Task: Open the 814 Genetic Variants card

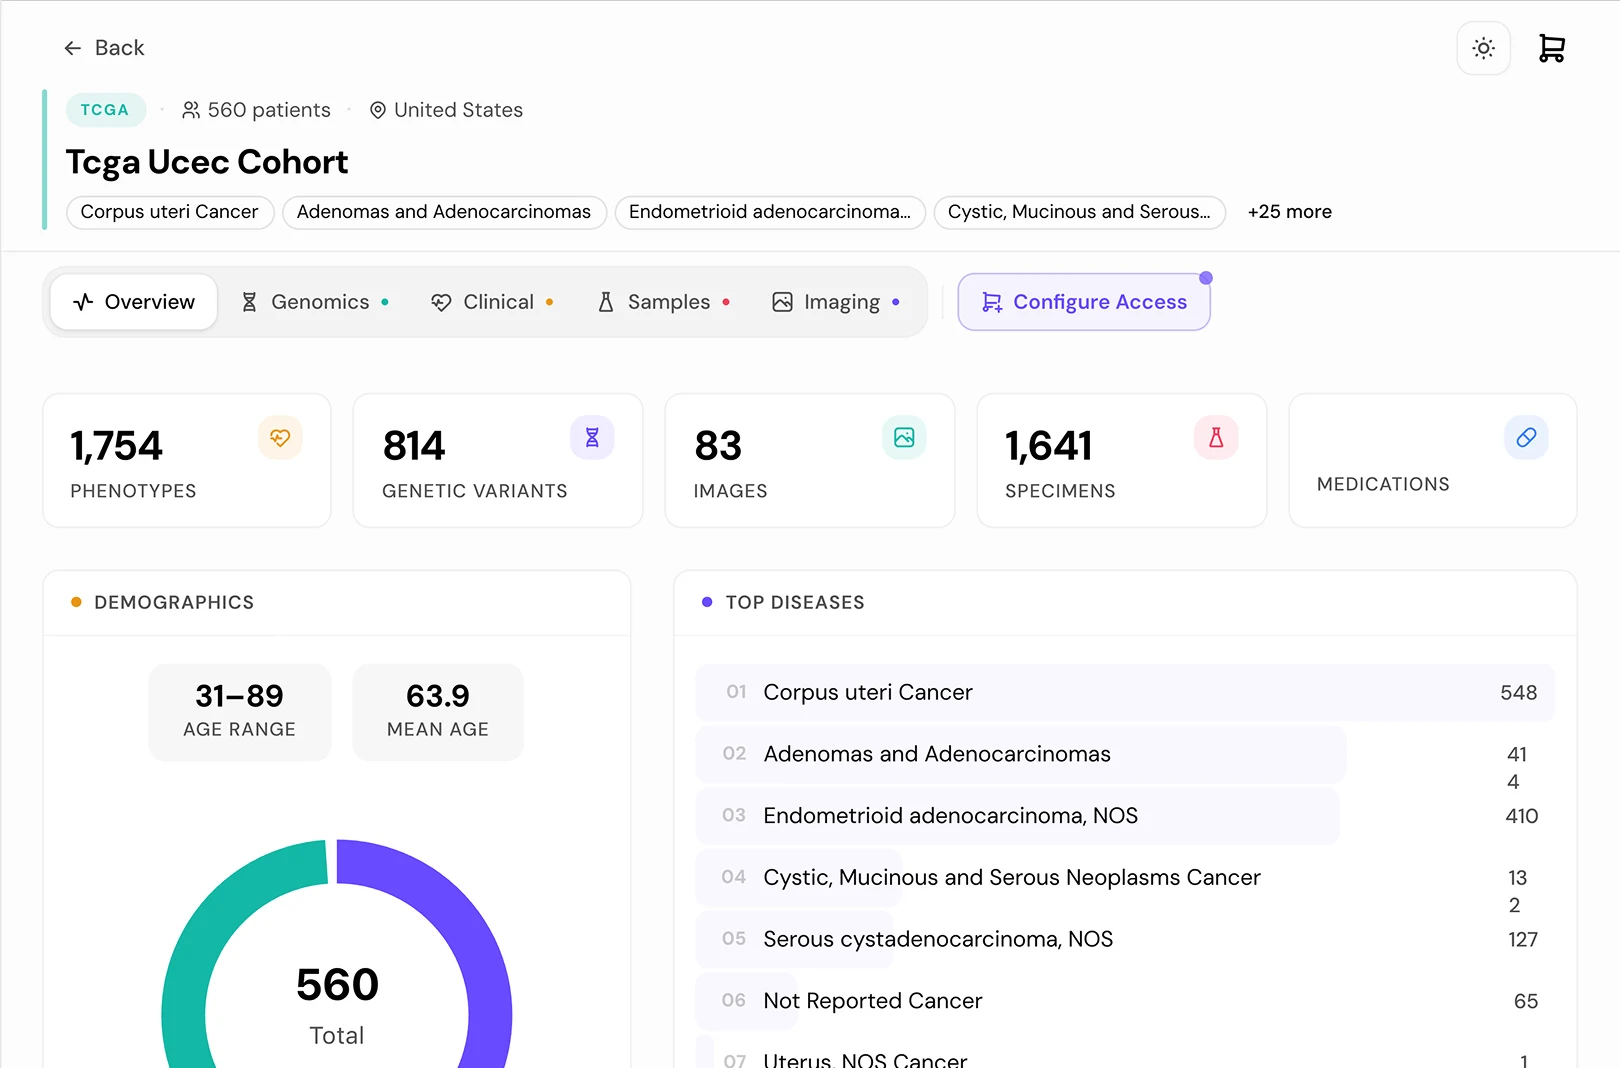Action: coord(498,461)
